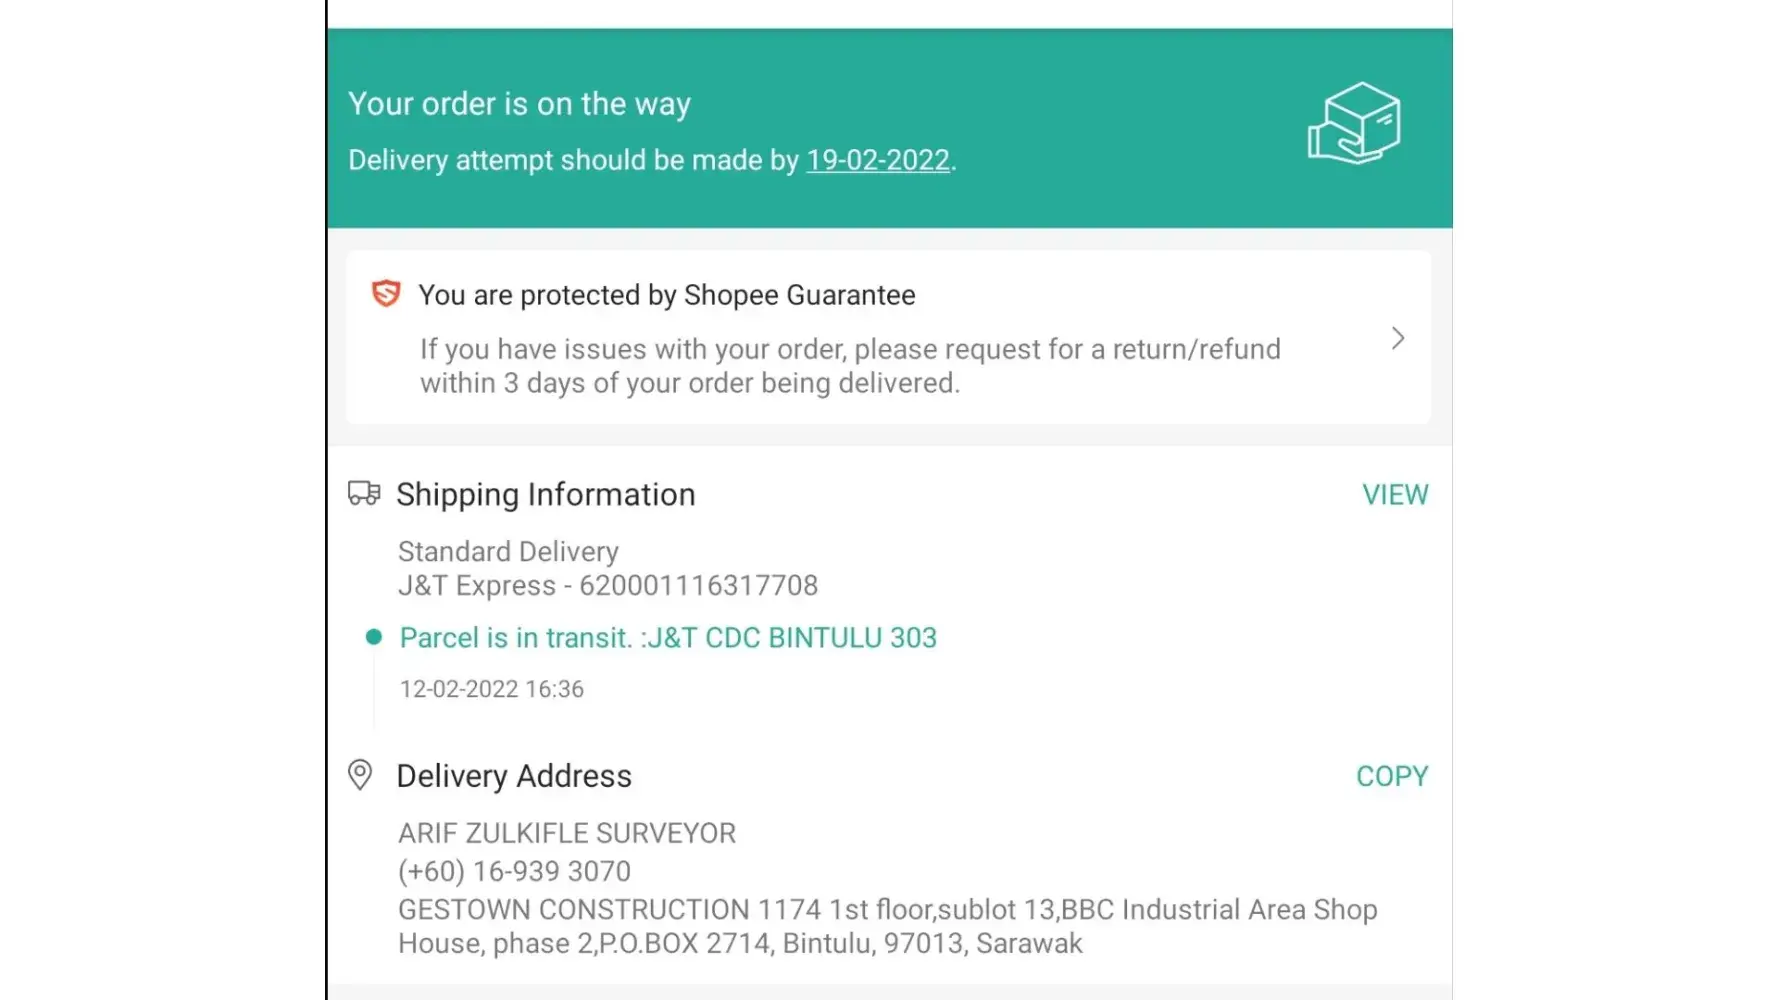Viewport: 1778px width, 1000px height.
Task: Click the shipping truck icon
Action: click(x=364, y=493)
